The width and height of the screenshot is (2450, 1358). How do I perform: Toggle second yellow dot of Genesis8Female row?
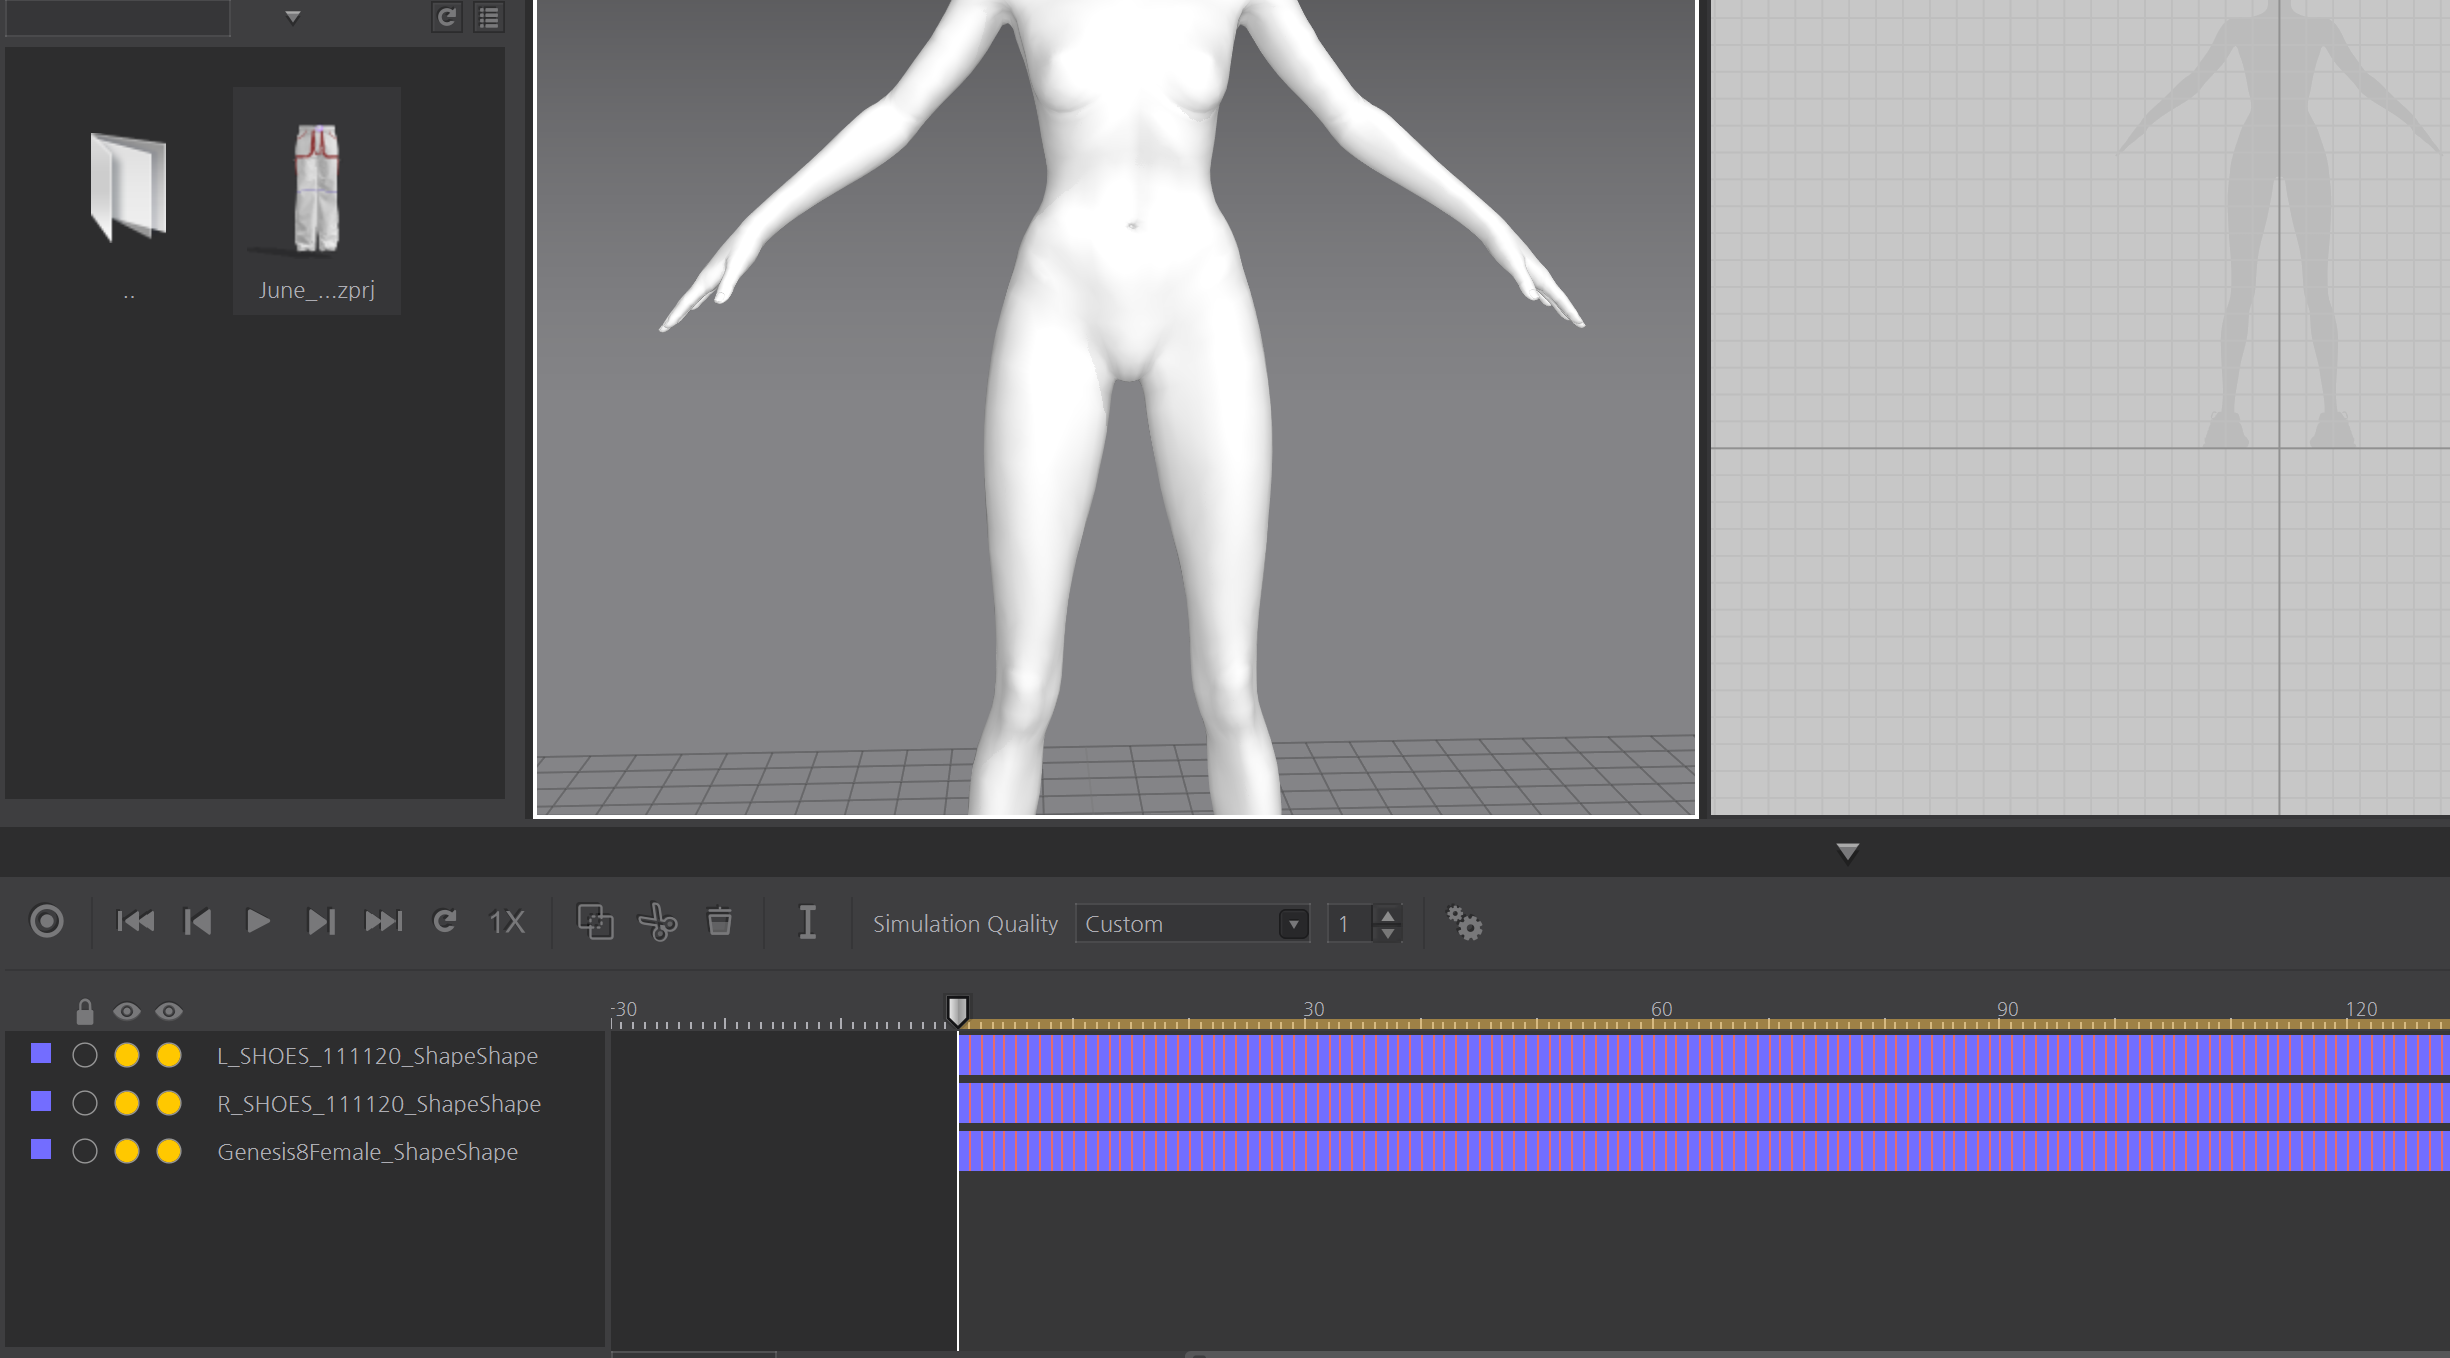(x=169, y=1151)
